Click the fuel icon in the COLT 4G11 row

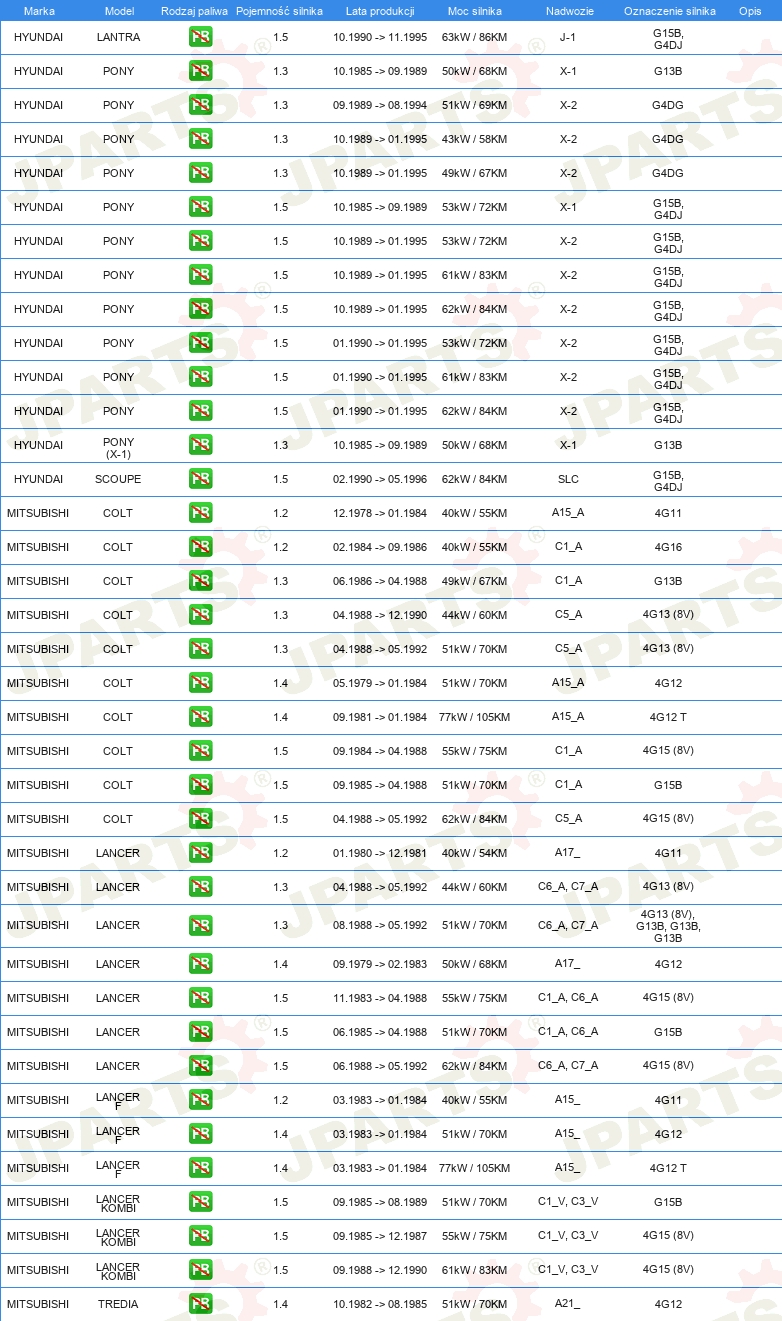click(x=201, y=513)
